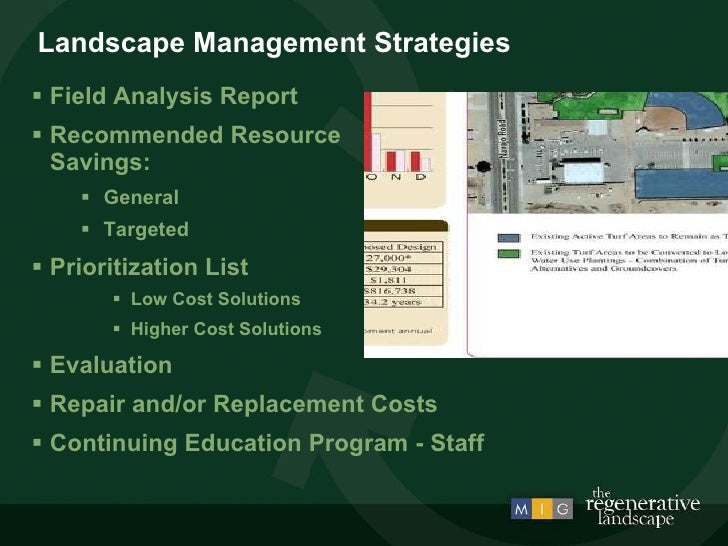Viewport: 728px width, 546px height.
Task: Click the blue turf legend swatch
Action: tap(508, 238)
